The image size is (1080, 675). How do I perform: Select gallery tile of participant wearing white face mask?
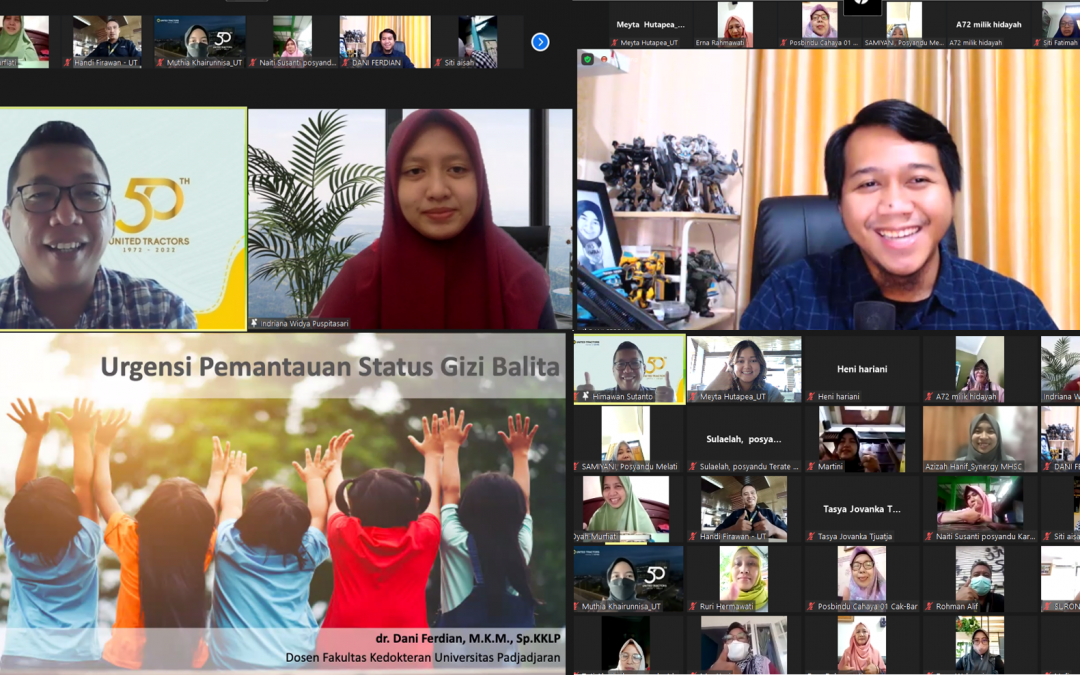pos(744,645)
